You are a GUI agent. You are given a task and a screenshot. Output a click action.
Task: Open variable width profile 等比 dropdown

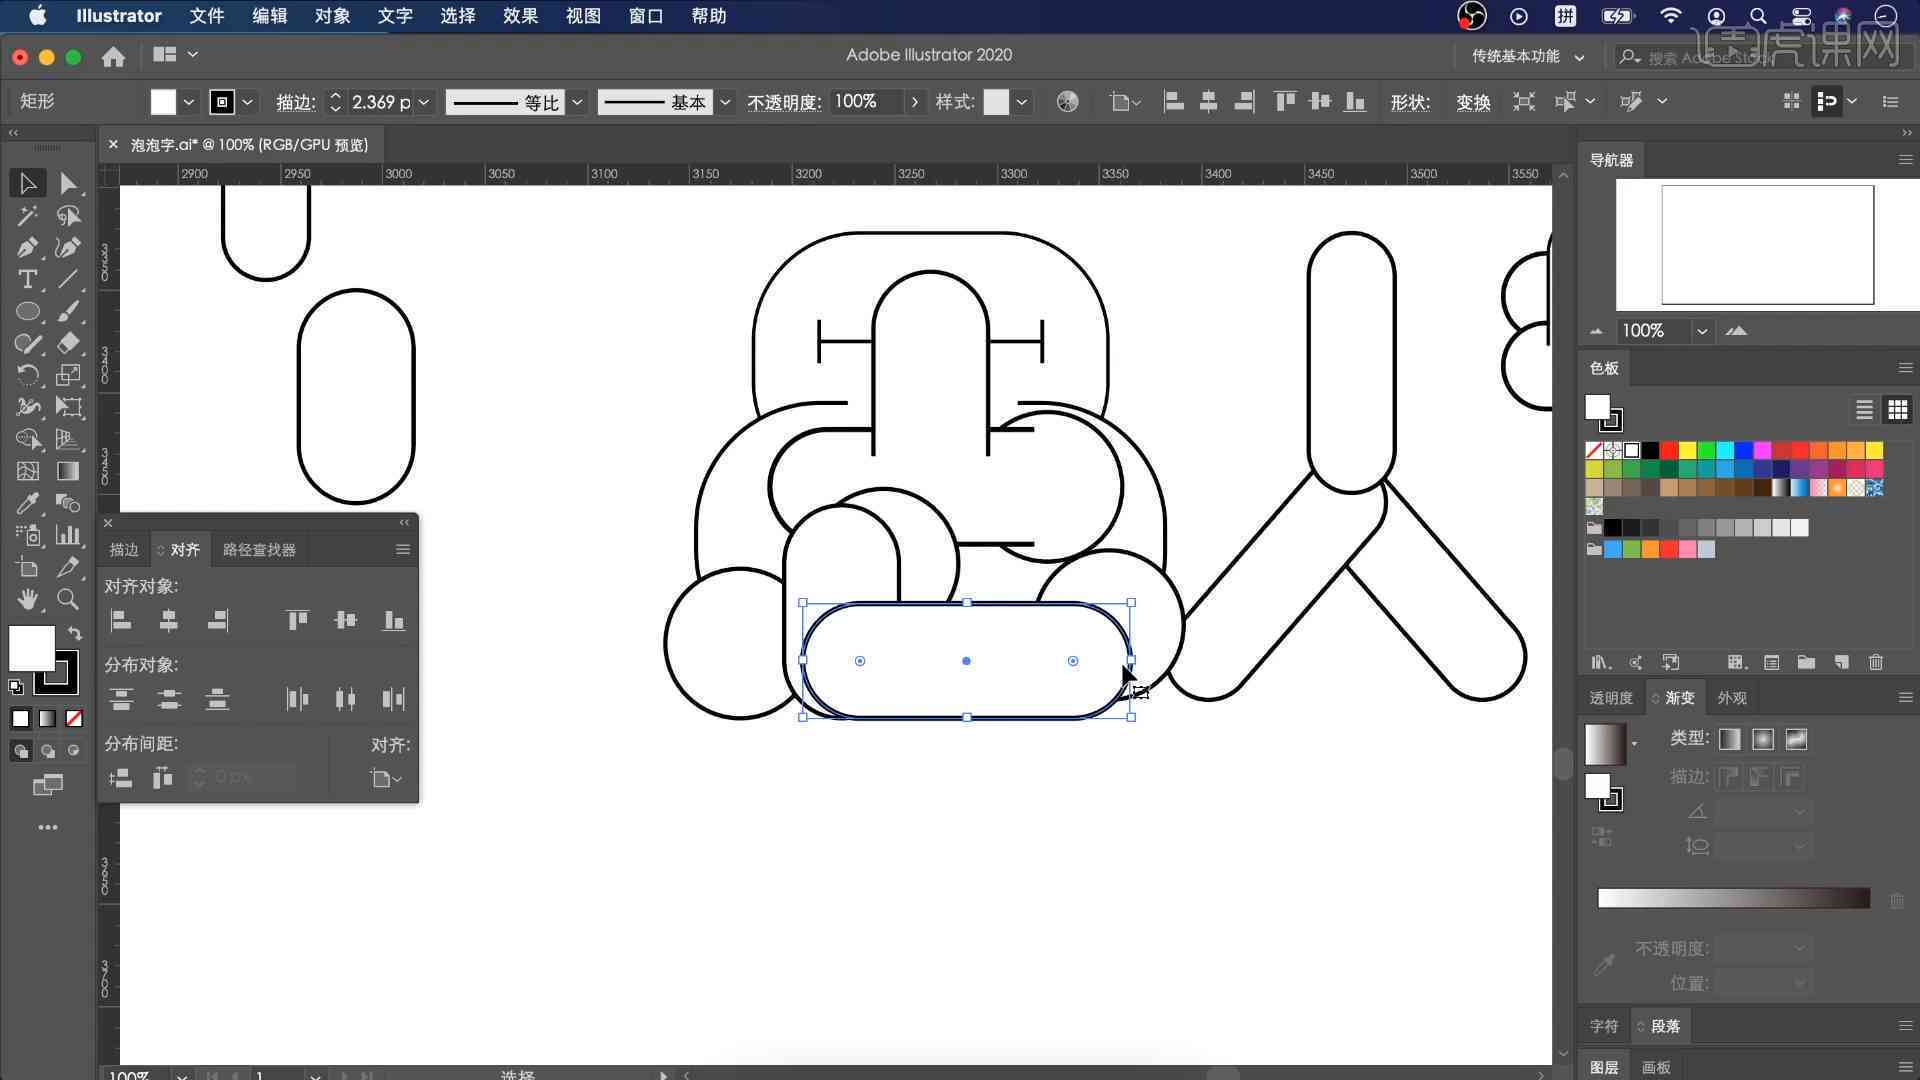click(577, 102)
